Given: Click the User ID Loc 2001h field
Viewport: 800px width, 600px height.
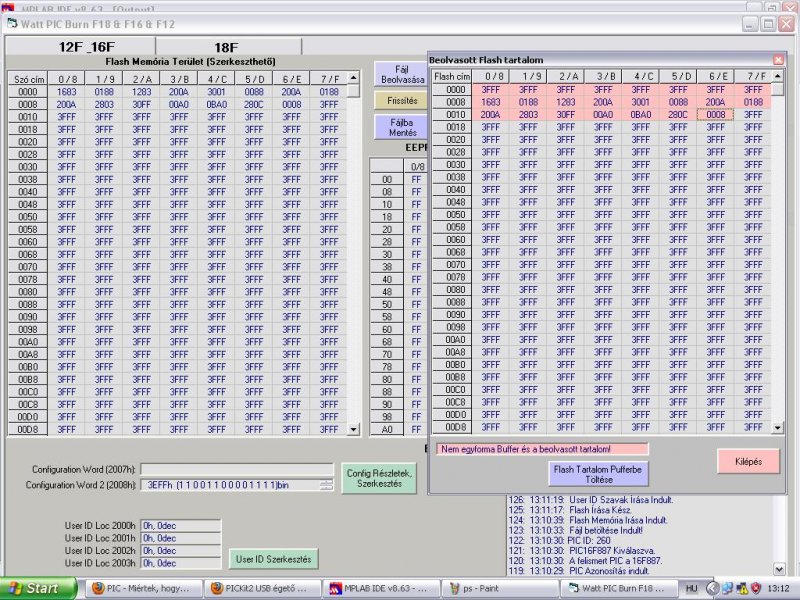Looking at the screenshot, I should tap(181, 538).
